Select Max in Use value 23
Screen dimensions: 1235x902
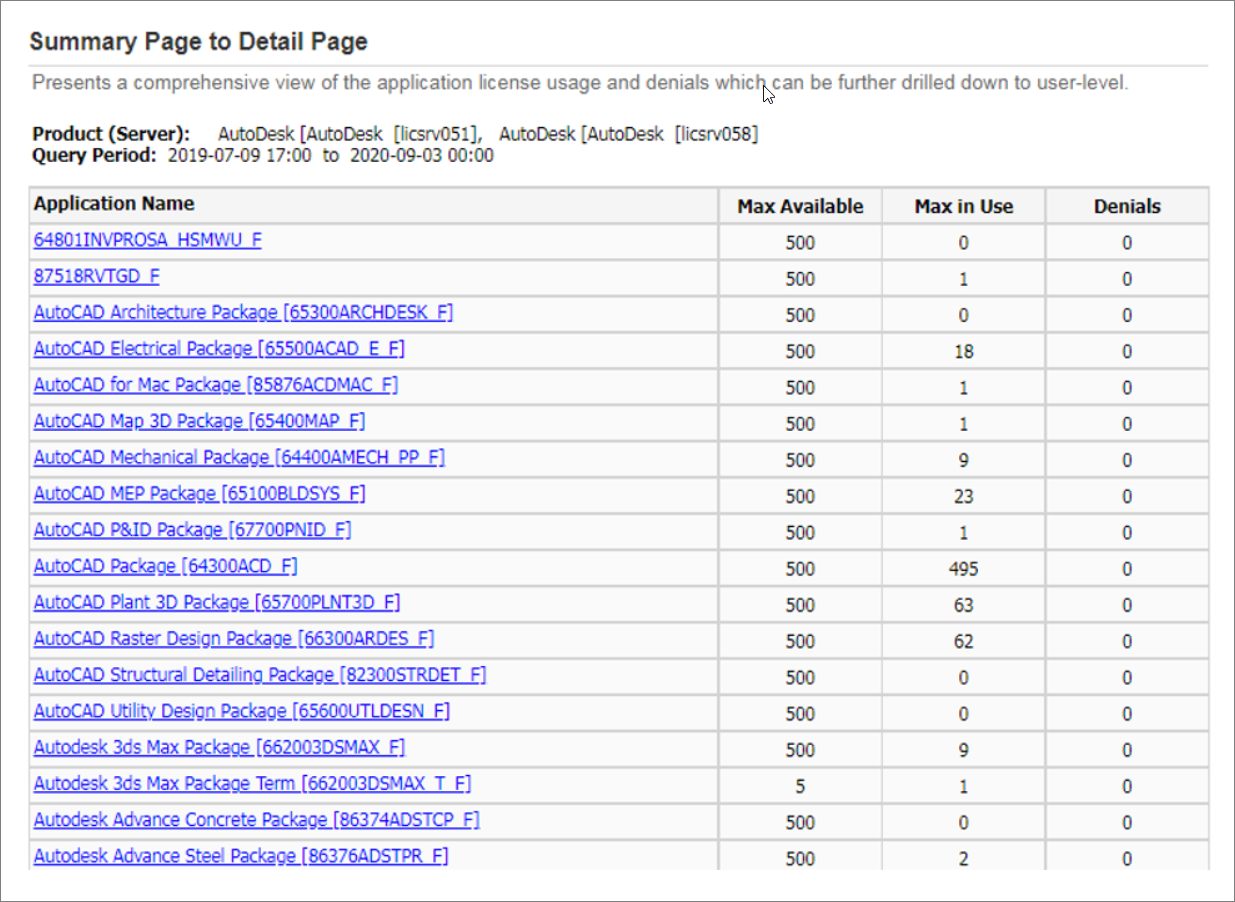point(964,497)
